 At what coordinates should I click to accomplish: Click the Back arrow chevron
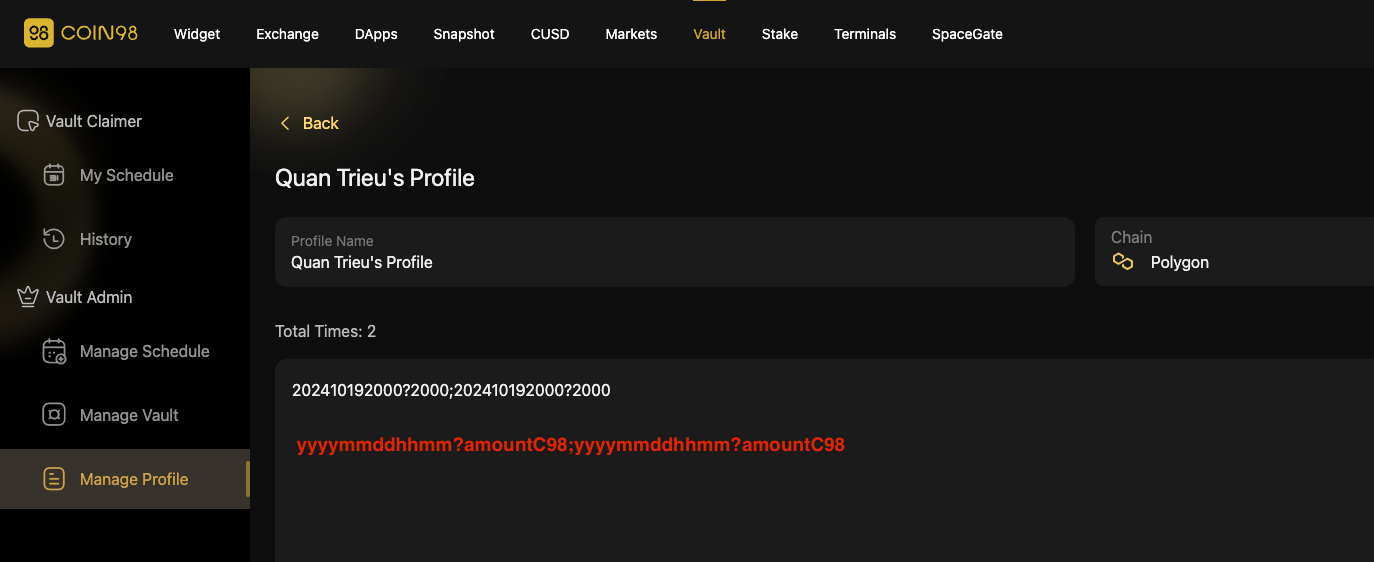(x=285, y=123)
